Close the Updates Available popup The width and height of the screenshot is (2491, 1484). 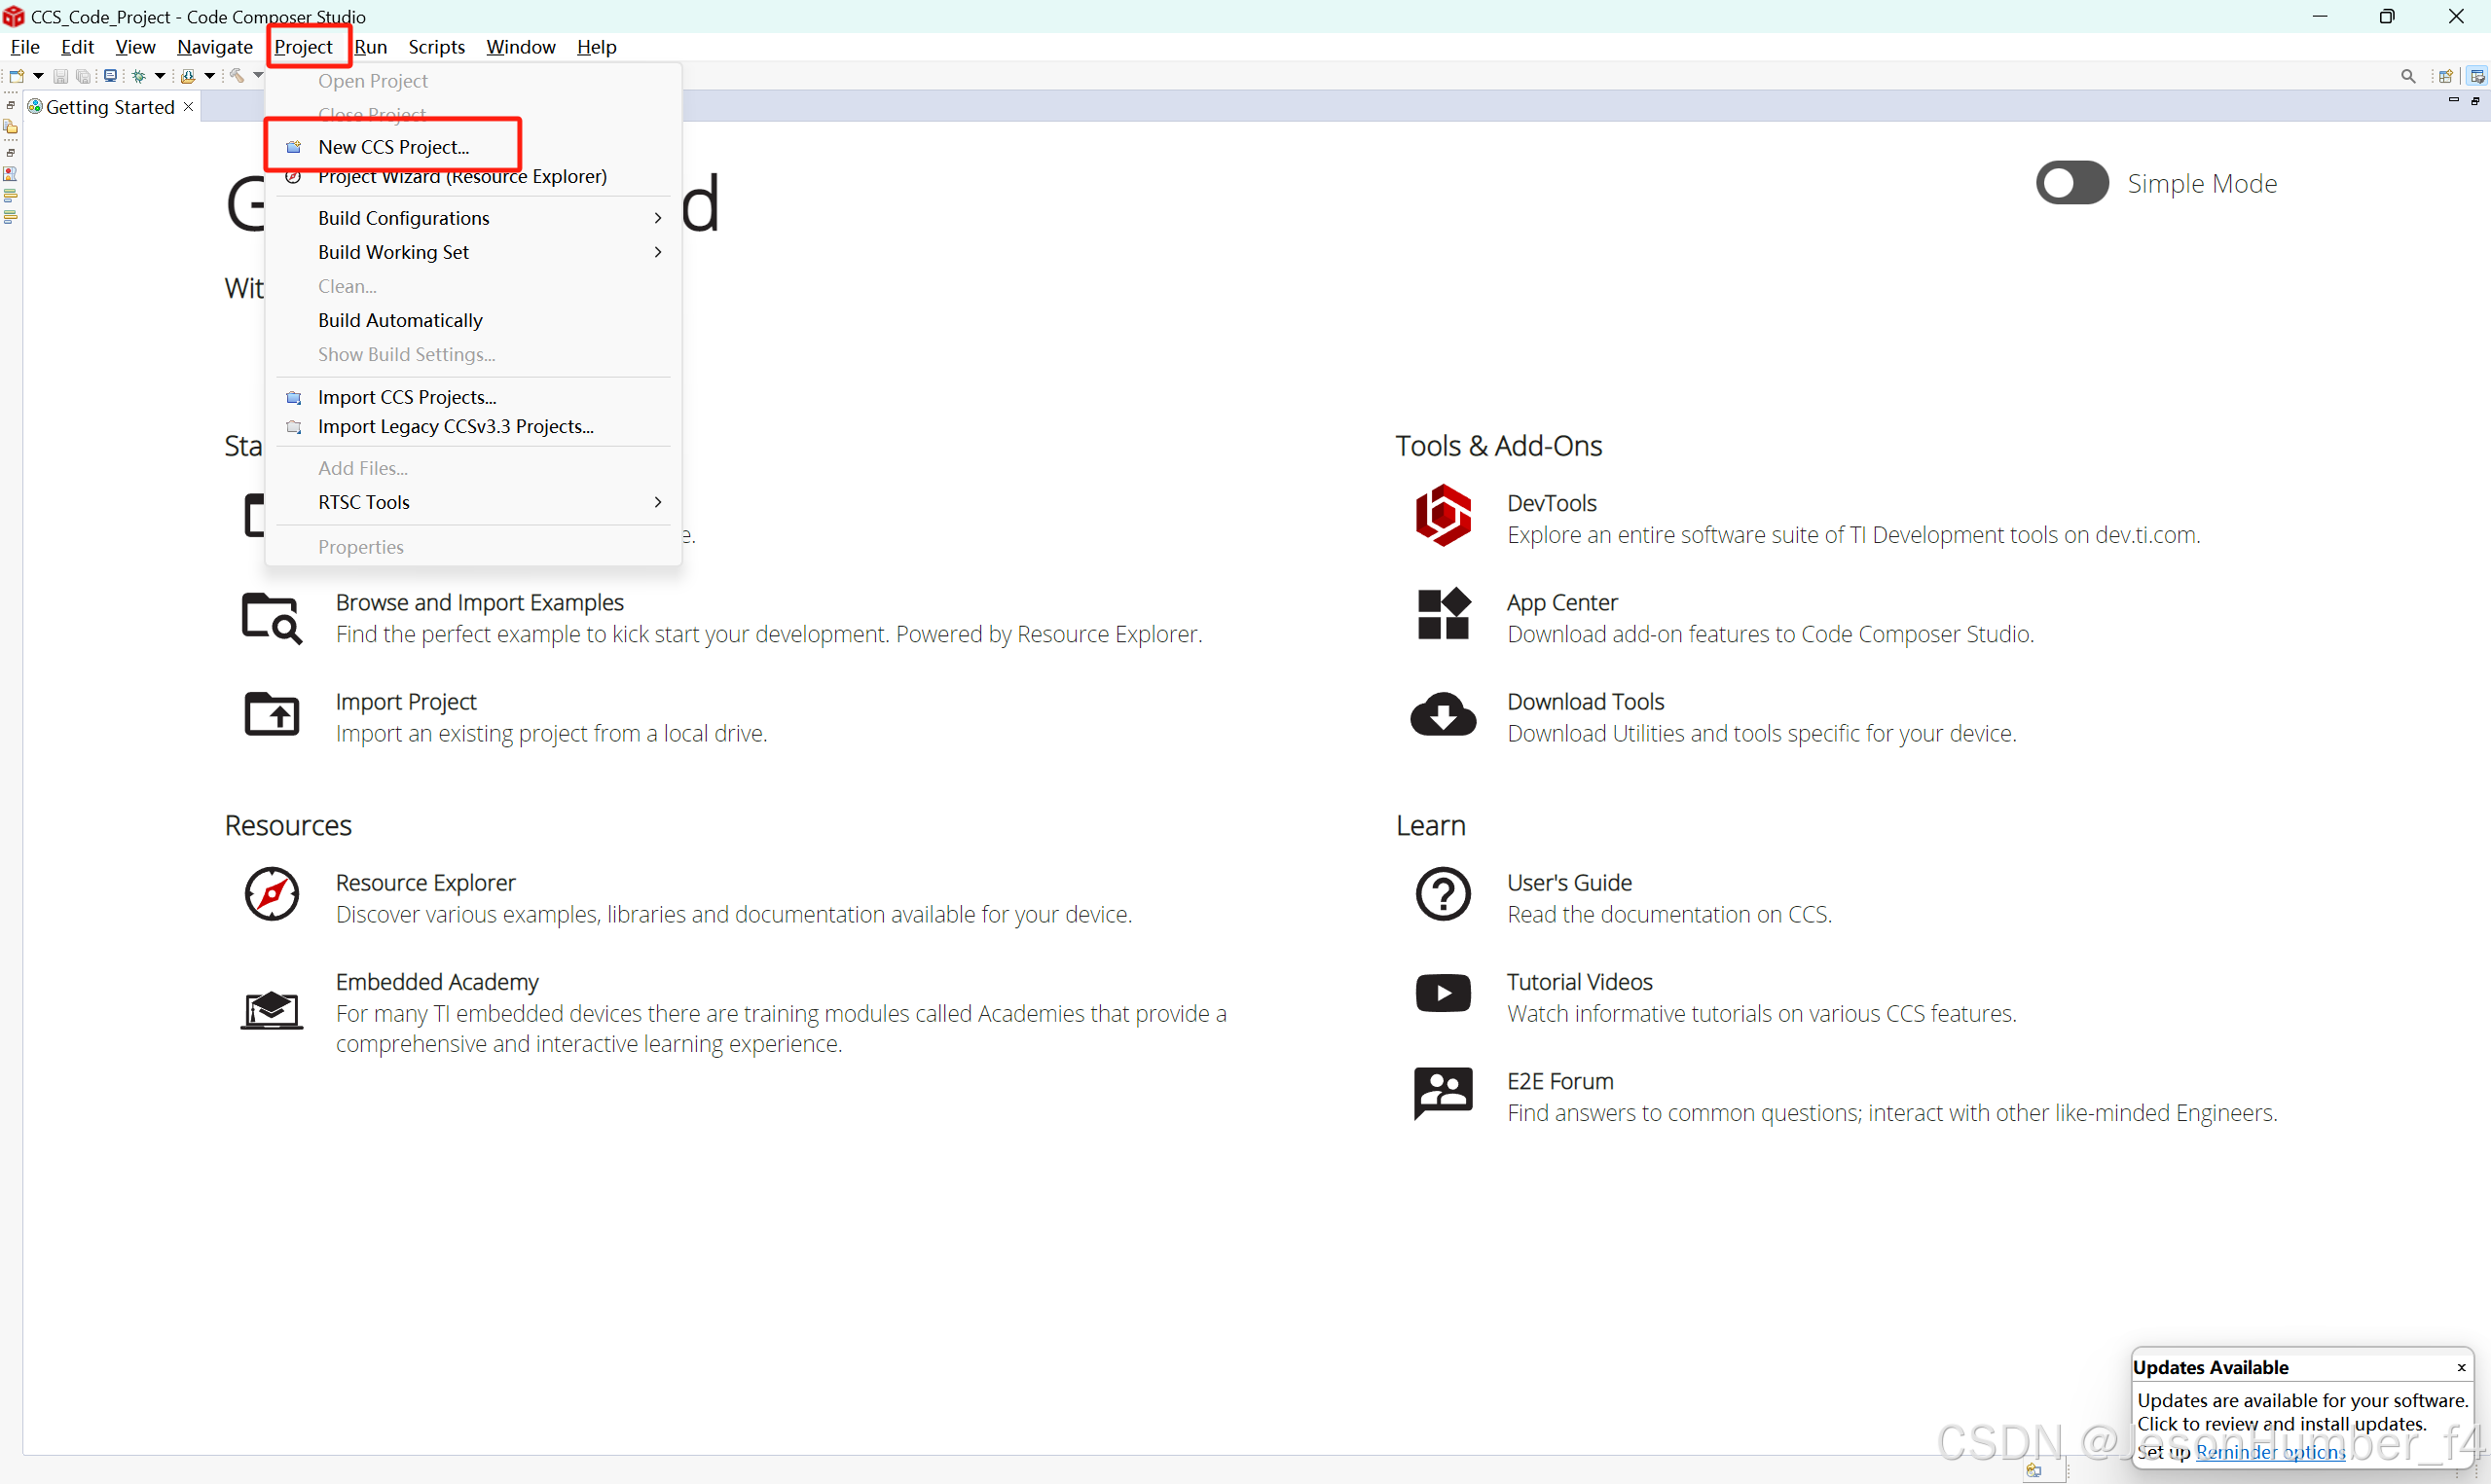click(2461, 1368)
